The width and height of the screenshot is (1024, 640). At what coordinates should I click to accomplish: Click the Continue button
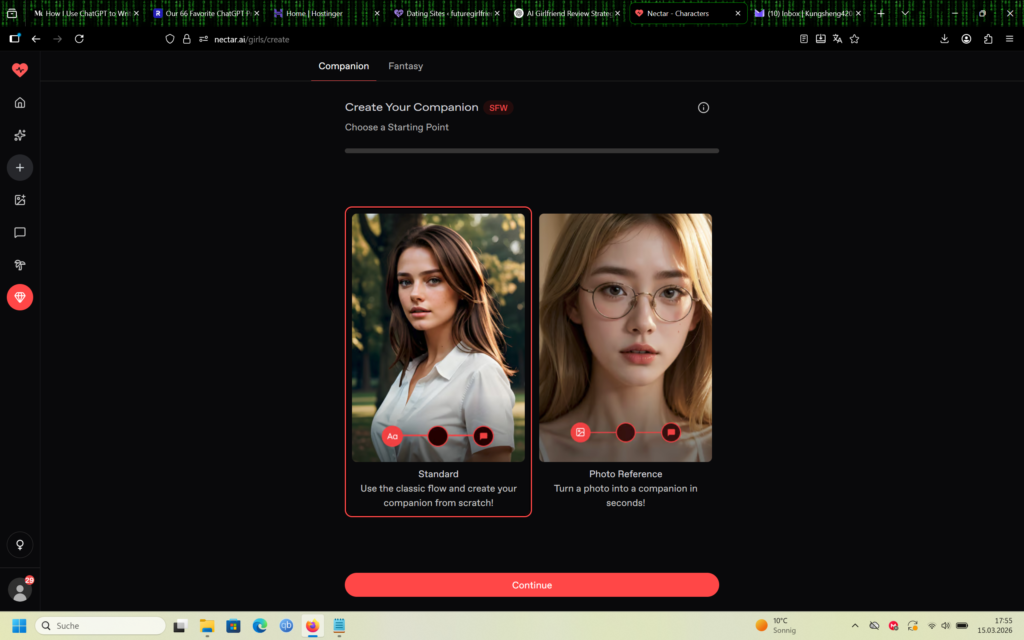(531, 585)
